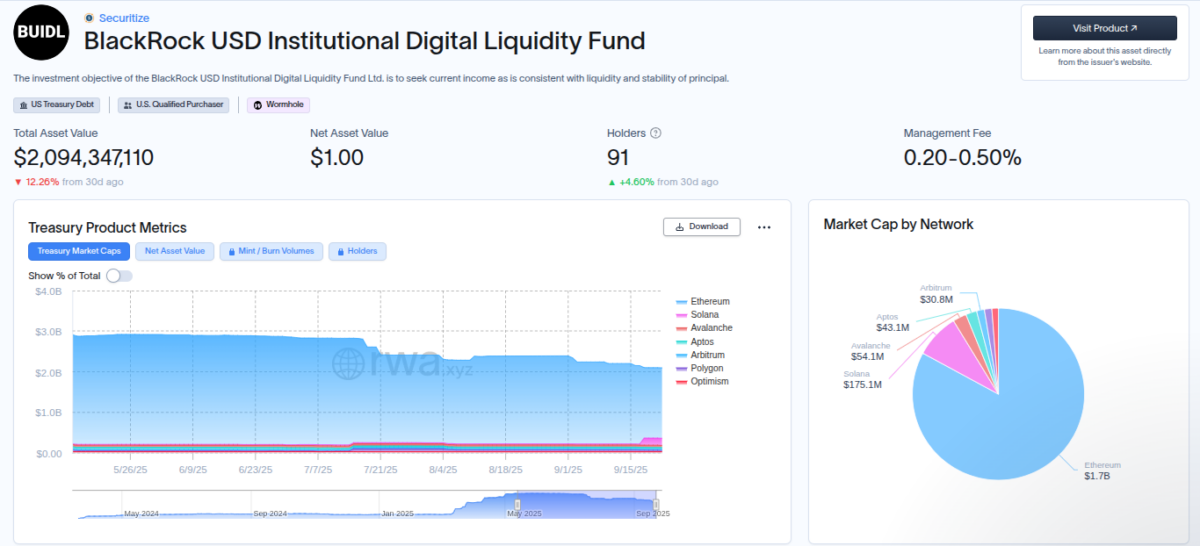Click the Treasury Product Metrics heading
Image resolution: width=1200 pixels, height=546 pixels.
[x=107, y=228]
